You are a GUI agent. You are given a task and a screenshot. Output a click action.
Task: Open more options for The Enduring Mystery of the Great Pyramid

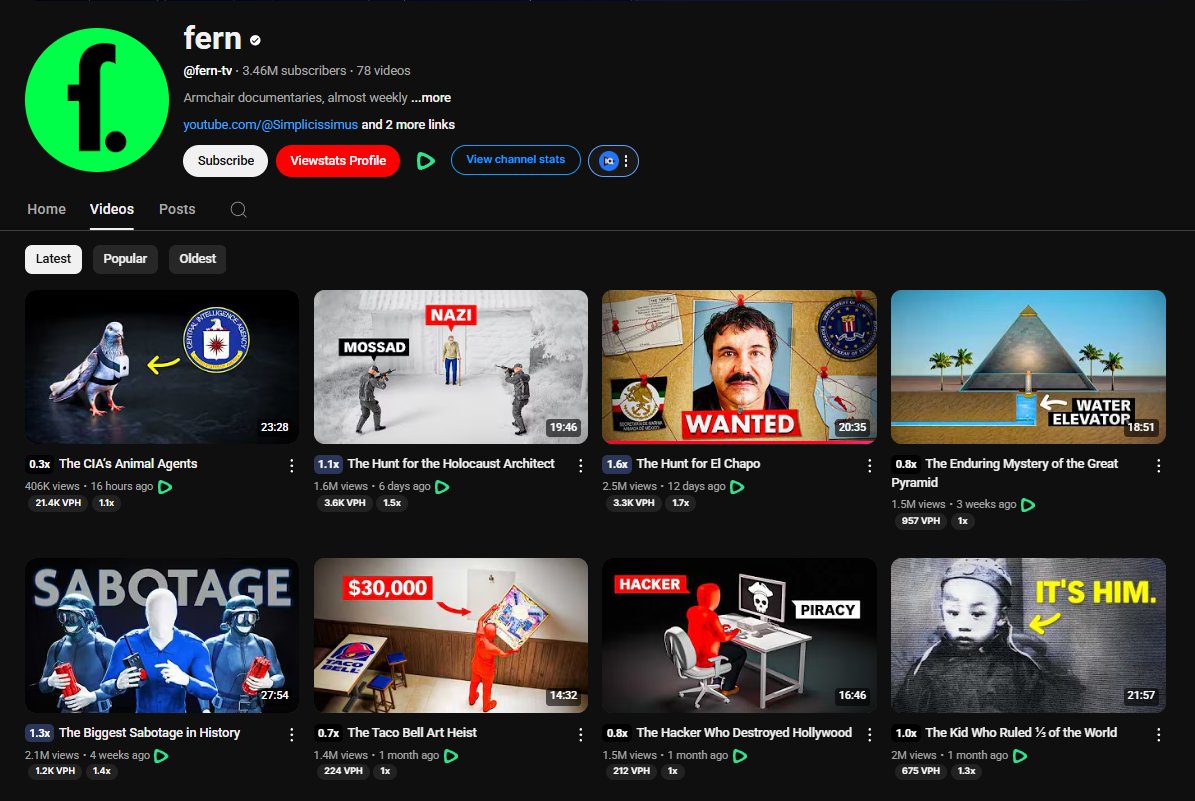click(x=1158, y=466)
